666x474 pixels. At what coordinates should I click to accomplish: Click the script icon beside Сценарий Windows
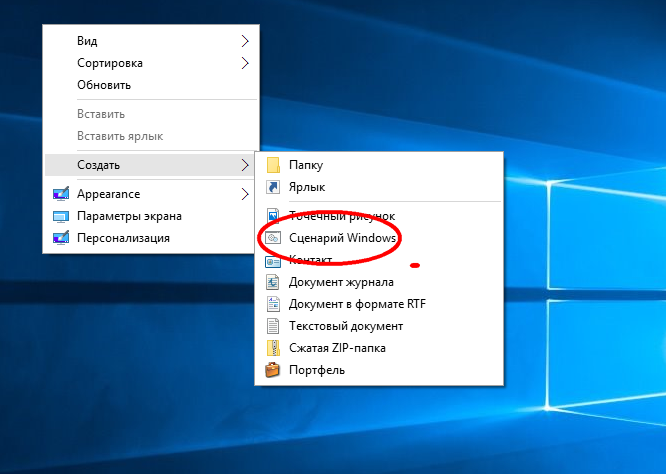tap(273, 238)
